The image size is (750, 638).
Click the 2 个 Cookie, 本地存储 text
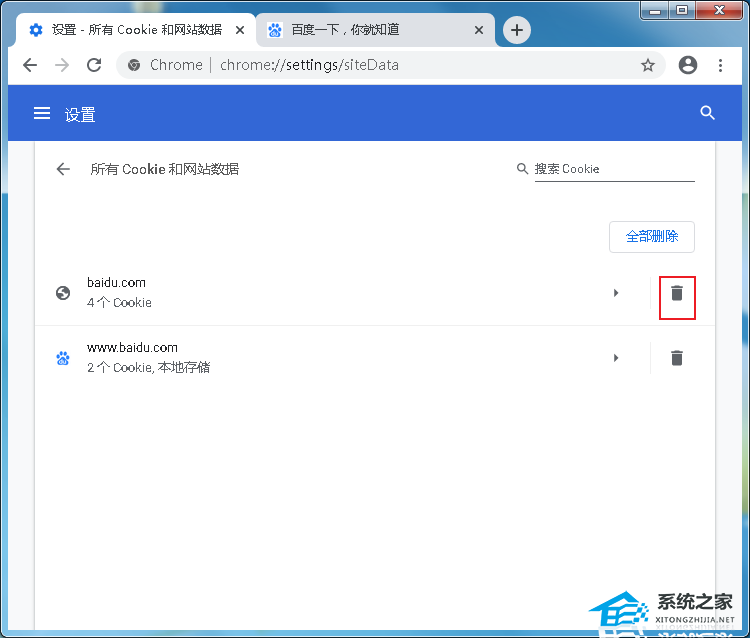click(148, 367)
